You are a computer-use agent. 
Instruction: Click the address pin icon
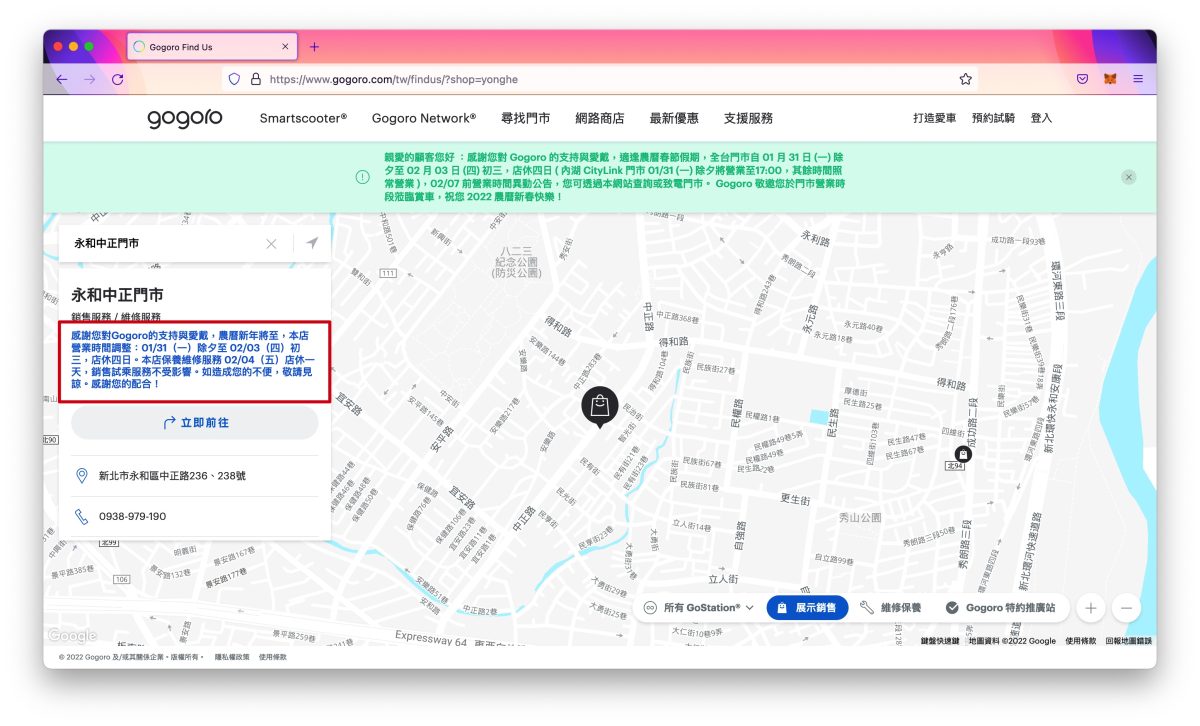pyautogui.click(x=82, y=476)
